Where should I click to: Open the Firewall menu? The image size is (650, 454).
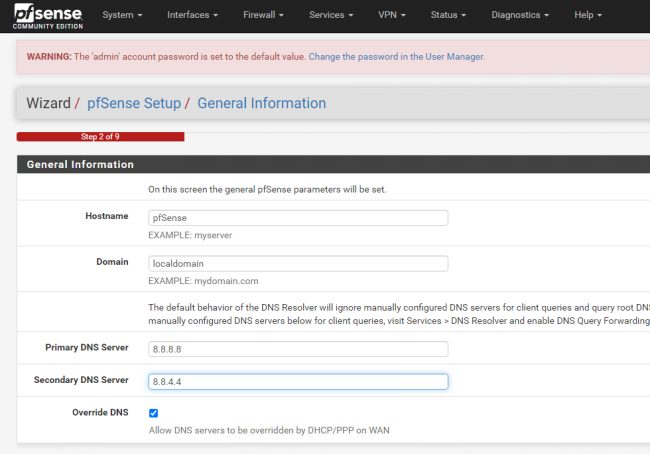click(263, 15)
